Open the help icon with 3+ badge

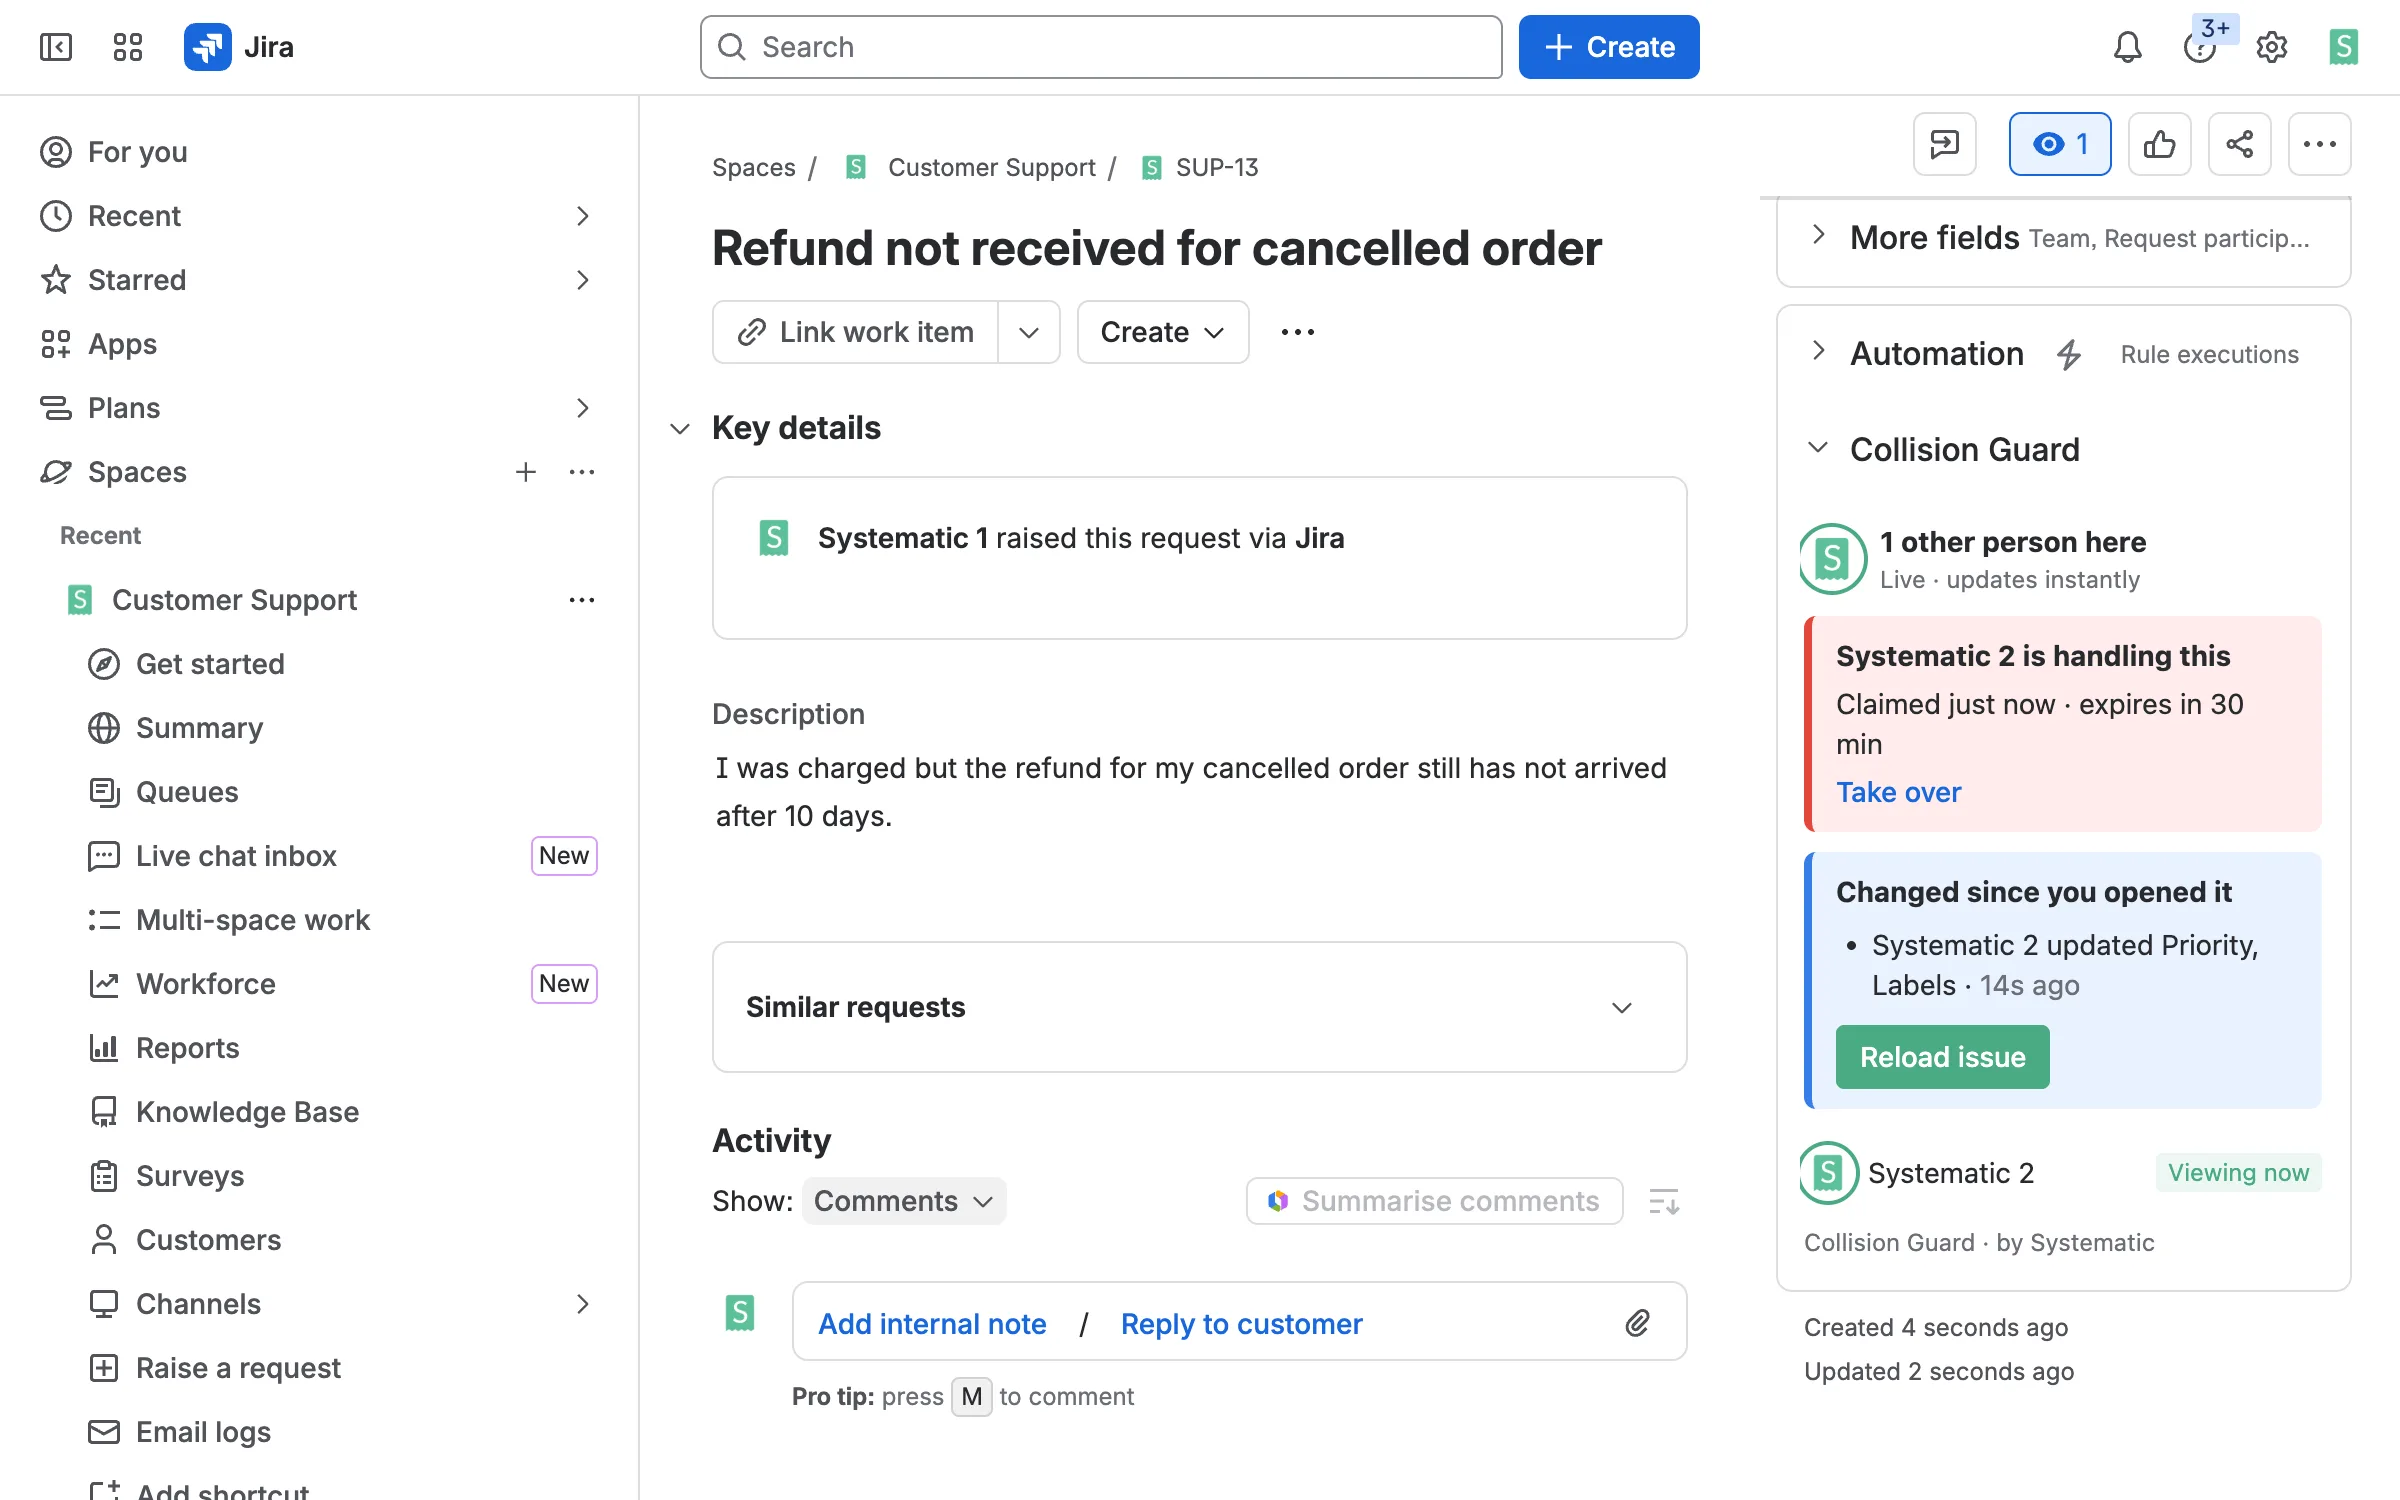(x=2200, y=47)
